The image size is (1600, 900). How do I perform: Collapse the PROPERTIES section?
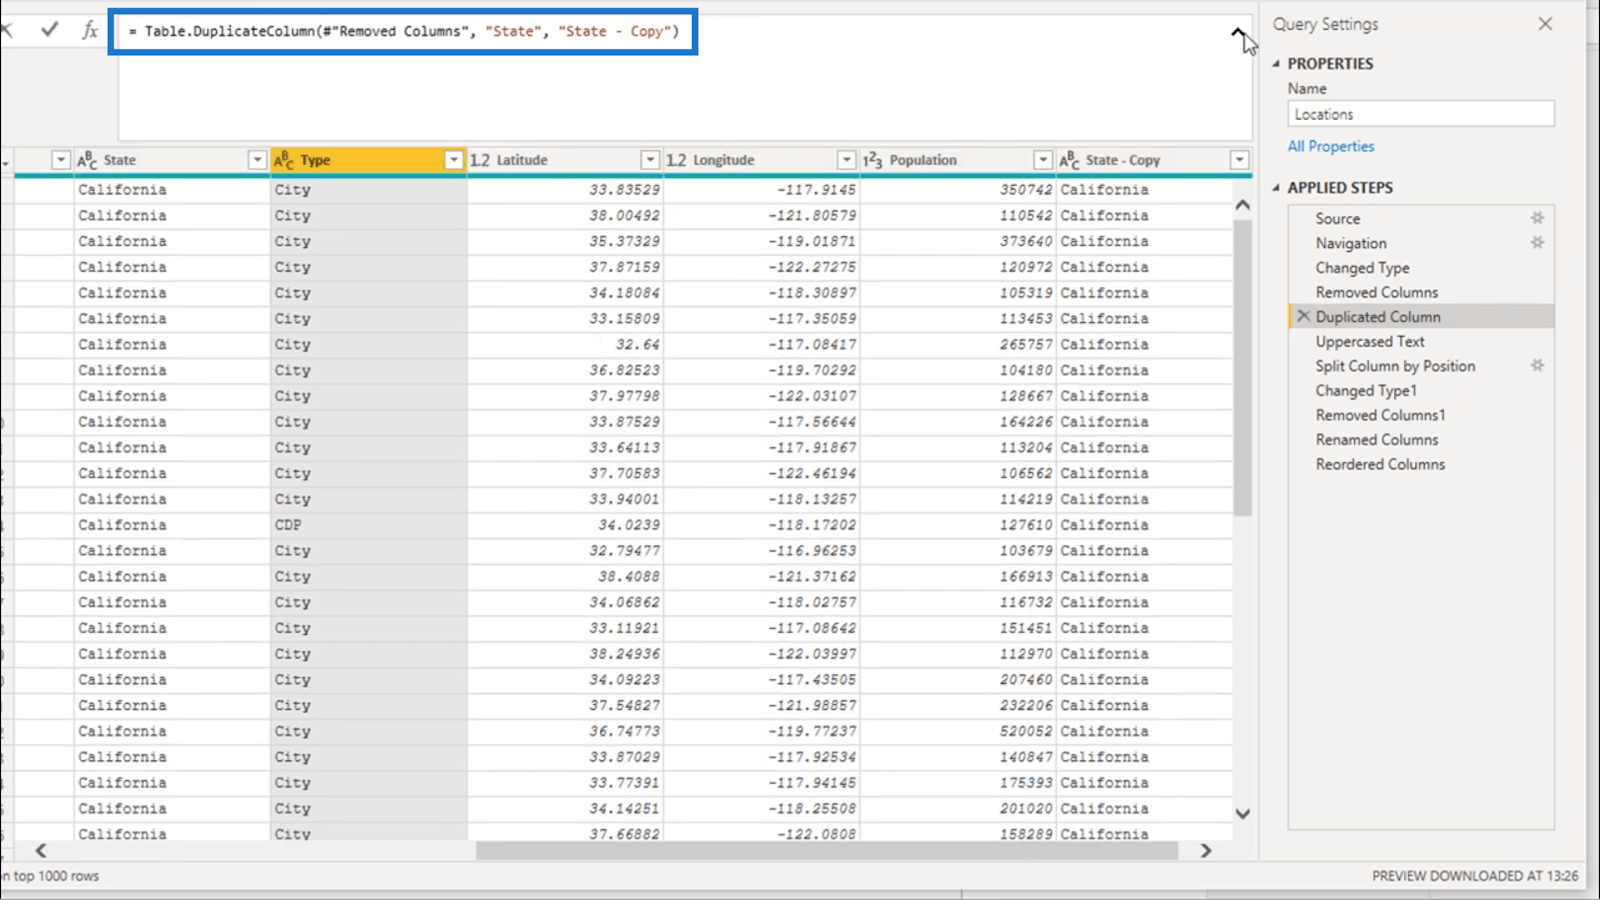pyautogui.click(x=1276, y=63)
